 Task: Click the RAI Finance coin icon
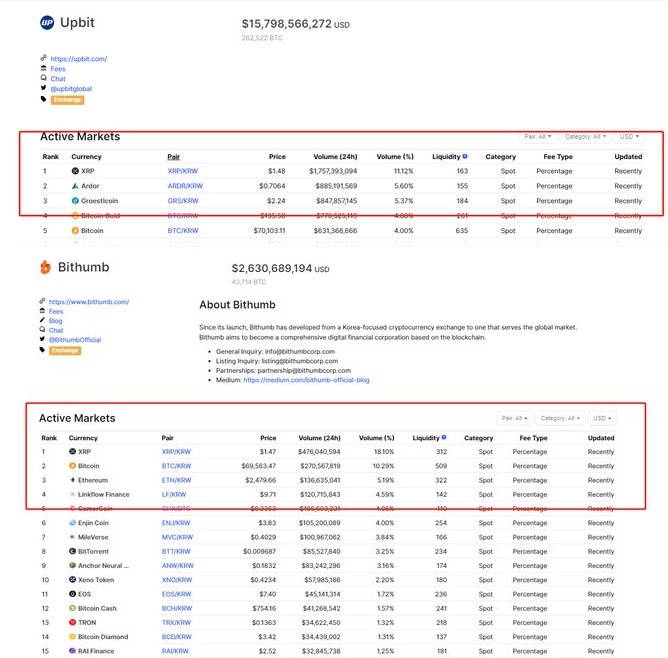click(72, 651)
